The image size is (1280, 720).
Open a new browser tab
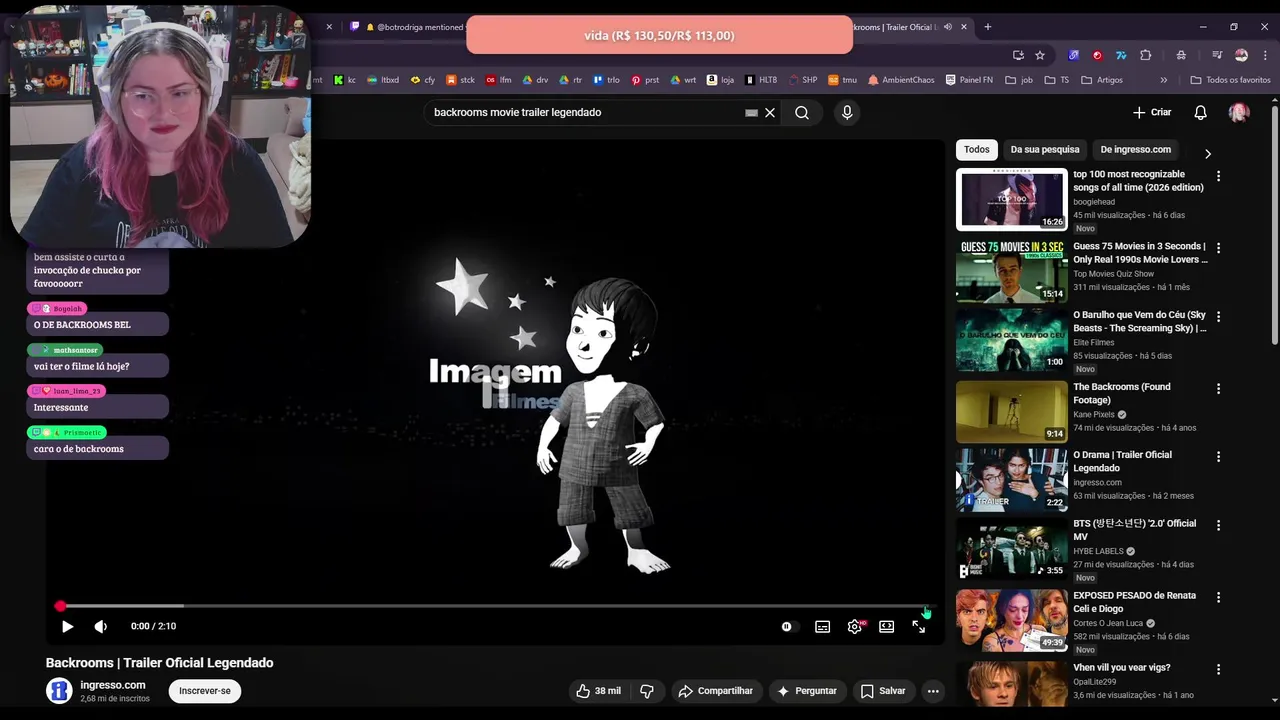[x=988, y=27]
